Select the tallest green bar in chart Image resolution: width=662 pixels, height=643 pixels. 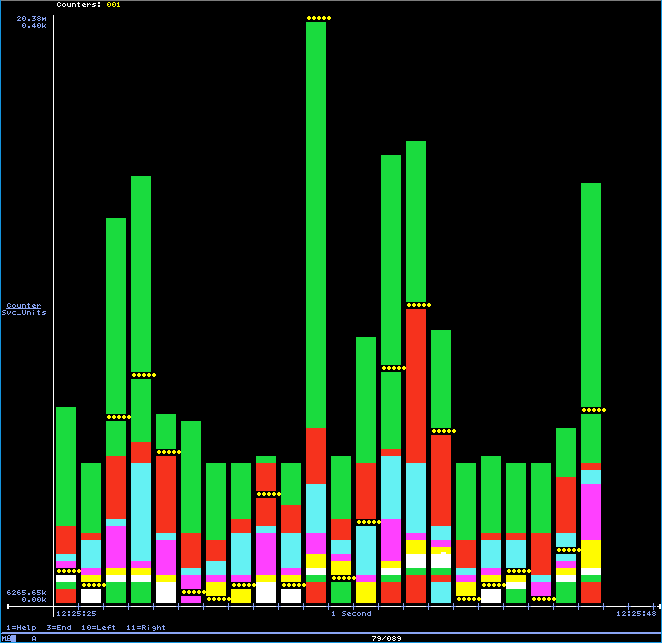[316, 220]
